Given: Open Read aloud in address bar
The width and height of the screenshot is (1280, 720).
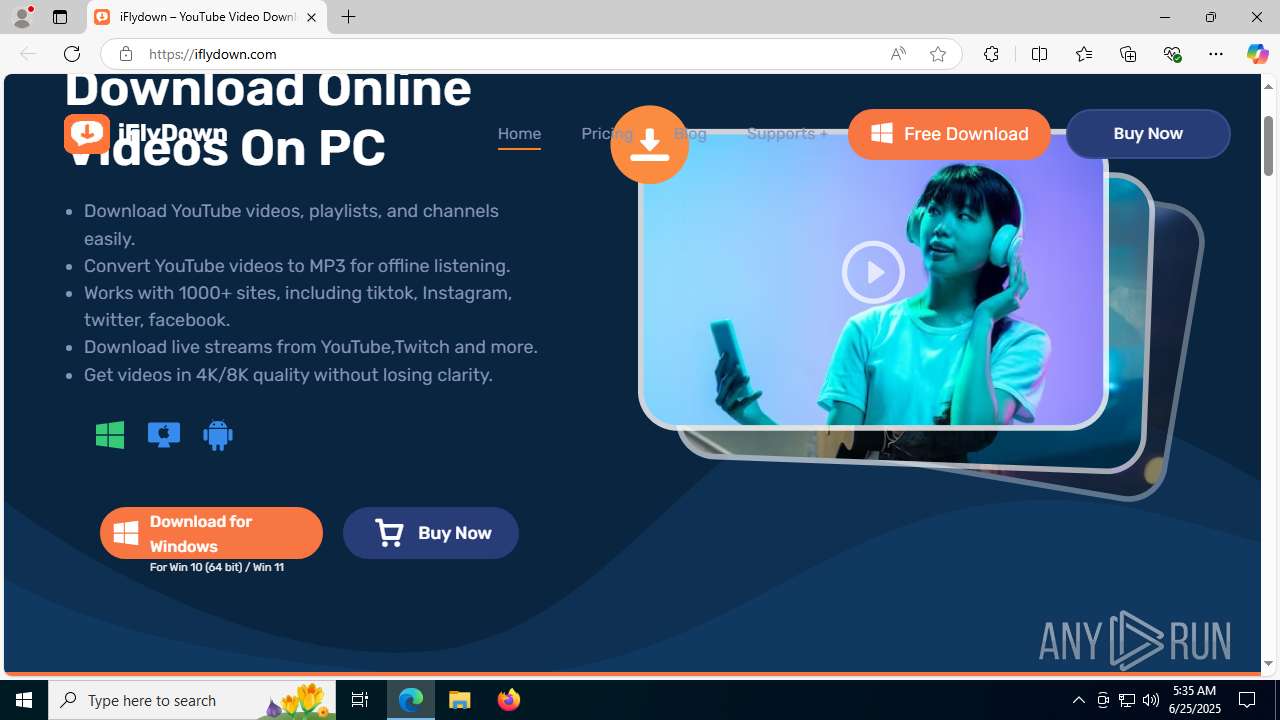Looking at the screenshot, I should coord(898,54).
